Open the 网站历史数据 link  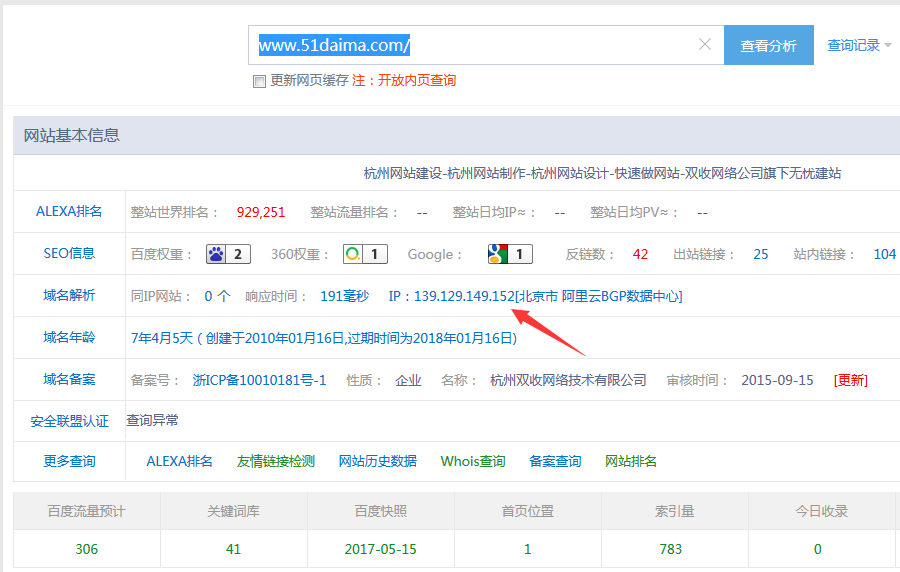coord(377,461)
